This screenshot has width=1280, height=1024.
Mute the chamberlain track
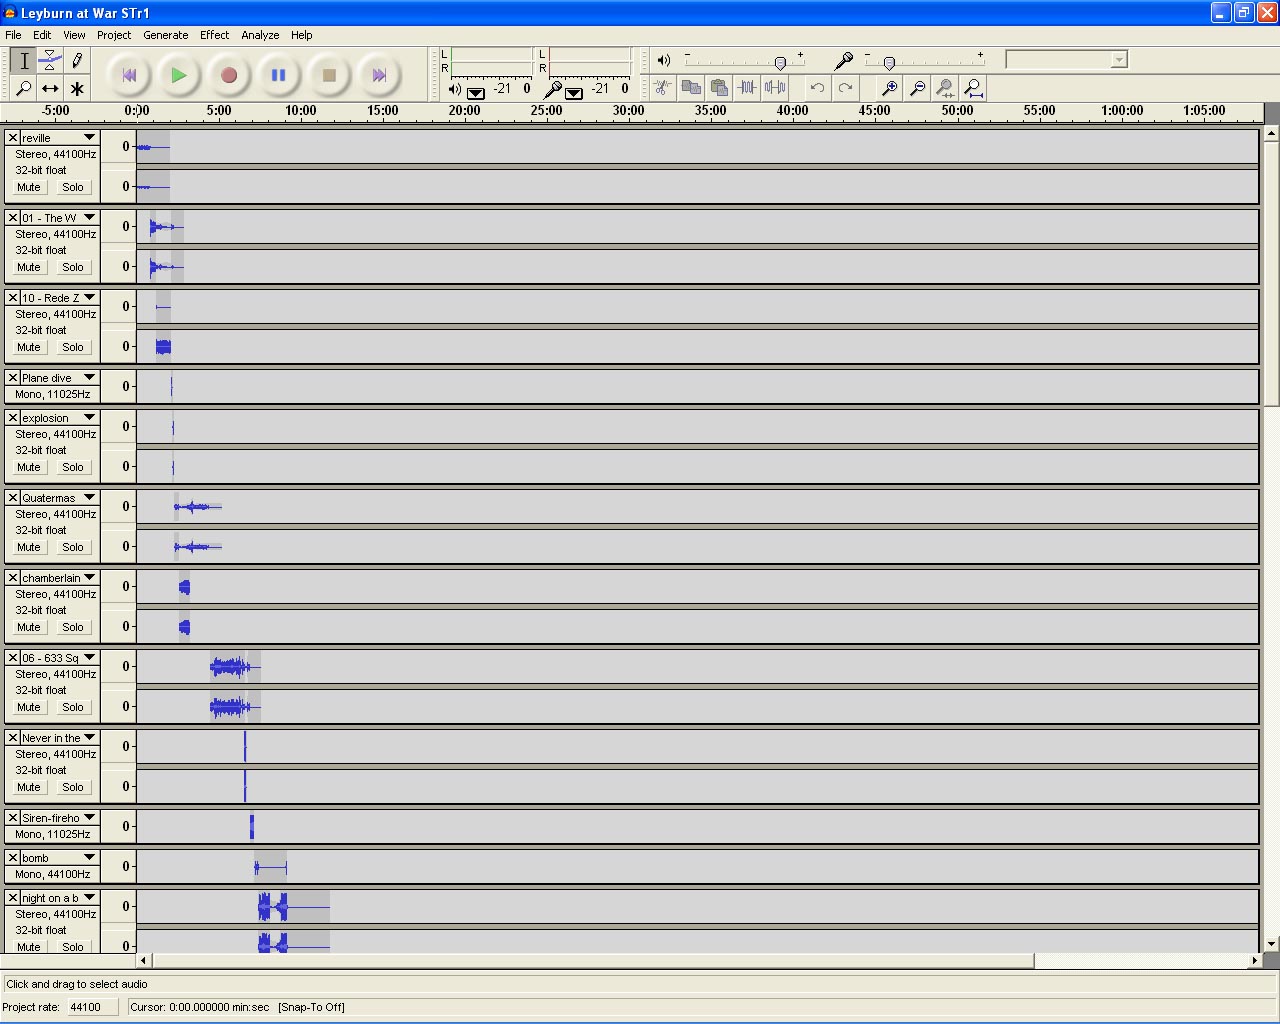(29, 627)
